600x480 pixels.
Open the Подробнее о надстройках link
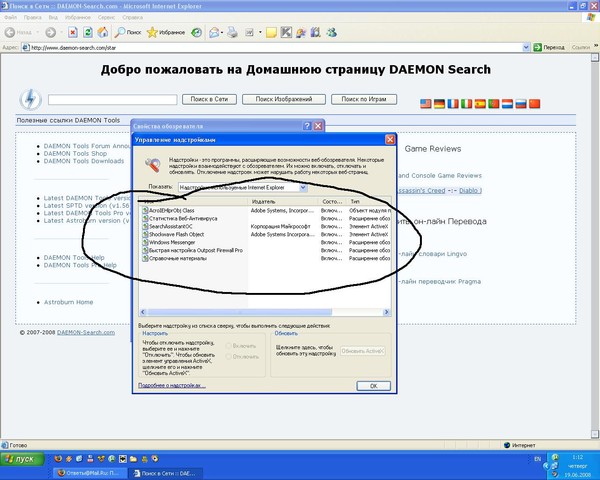click(172, 385)
